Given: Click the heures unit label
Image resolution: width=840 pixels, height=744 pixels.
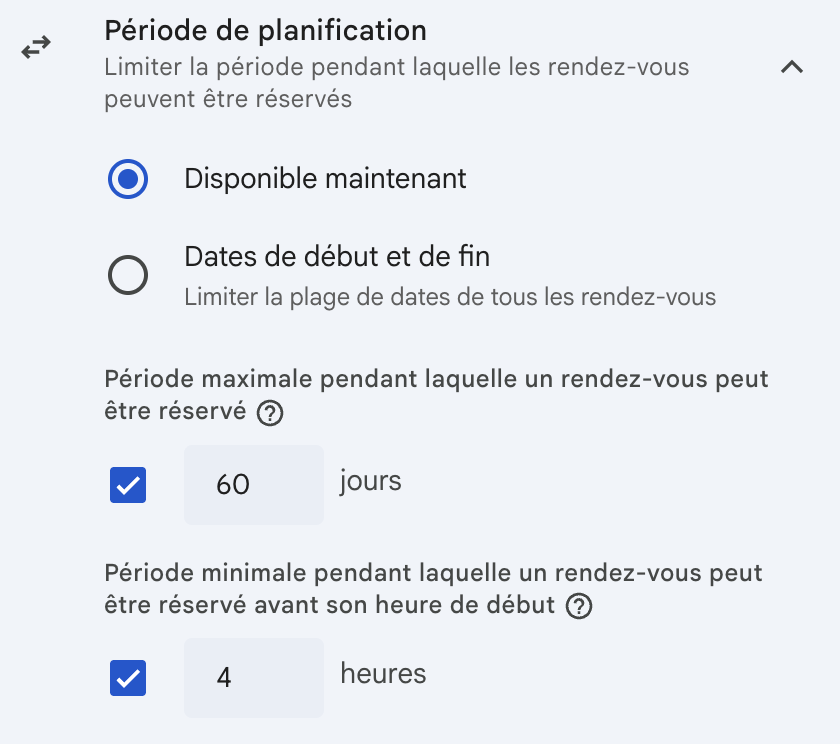Looking at the screenshot, I should [x=383, y=674].
